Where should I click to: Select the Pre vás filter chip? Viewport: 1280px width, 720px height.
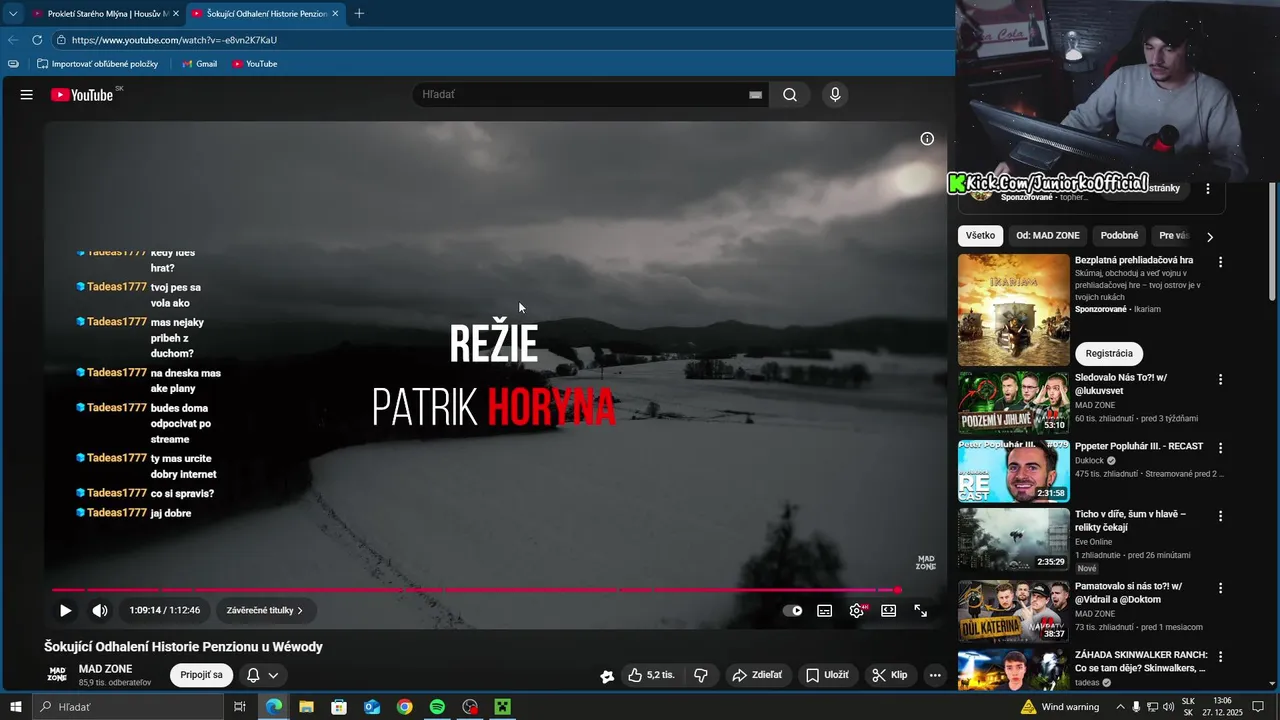pyautogui.click(x=1174, y=236)
